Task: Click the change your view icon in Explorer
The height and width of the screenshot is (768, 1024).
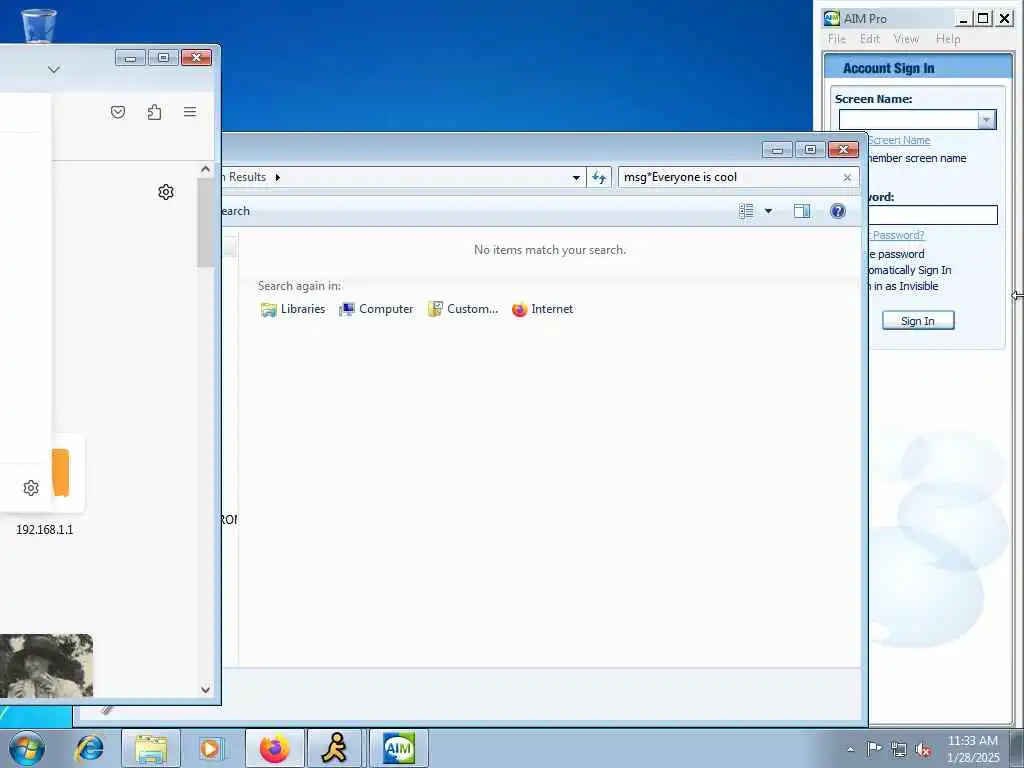Action: tap(746, 211)
